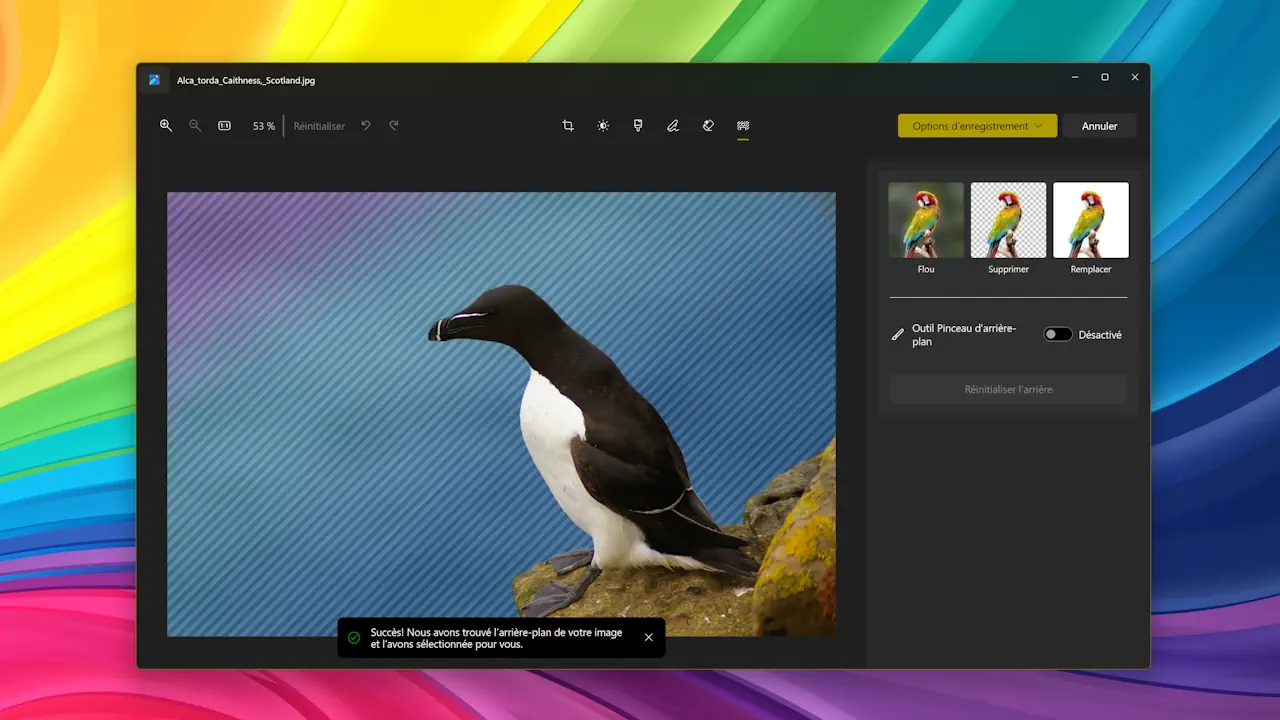This screenshot has height=720, width=1280.
Task: Click the Réinitialiser button in the toolbar
Action: click(x=318, y=125)
